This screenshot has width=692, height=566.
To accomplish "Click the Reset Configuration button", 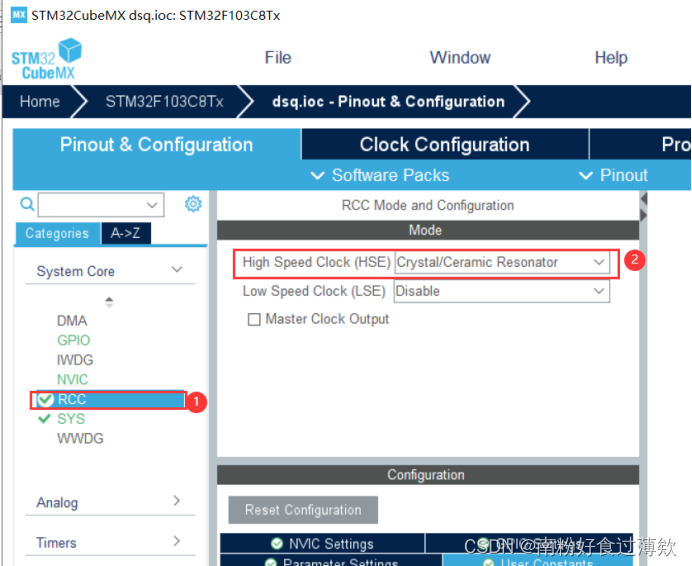I will tap(303, 510).
